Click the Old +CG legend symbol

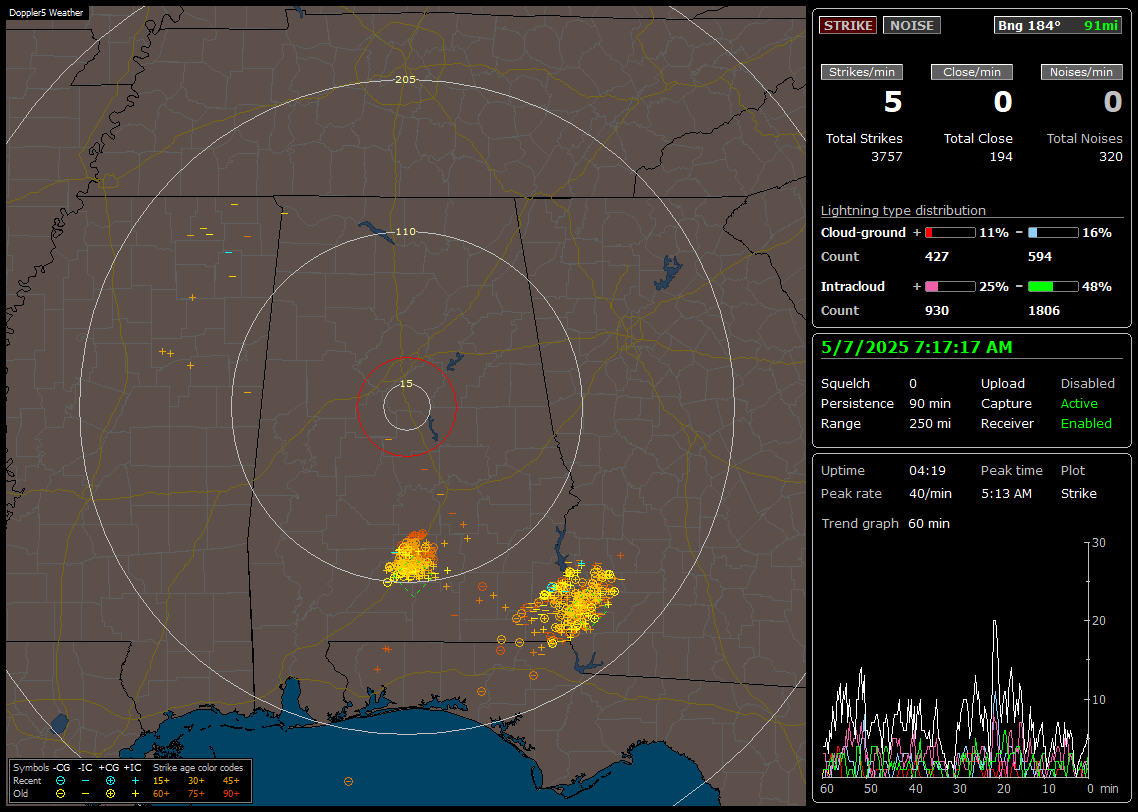[x=110, y=794]
